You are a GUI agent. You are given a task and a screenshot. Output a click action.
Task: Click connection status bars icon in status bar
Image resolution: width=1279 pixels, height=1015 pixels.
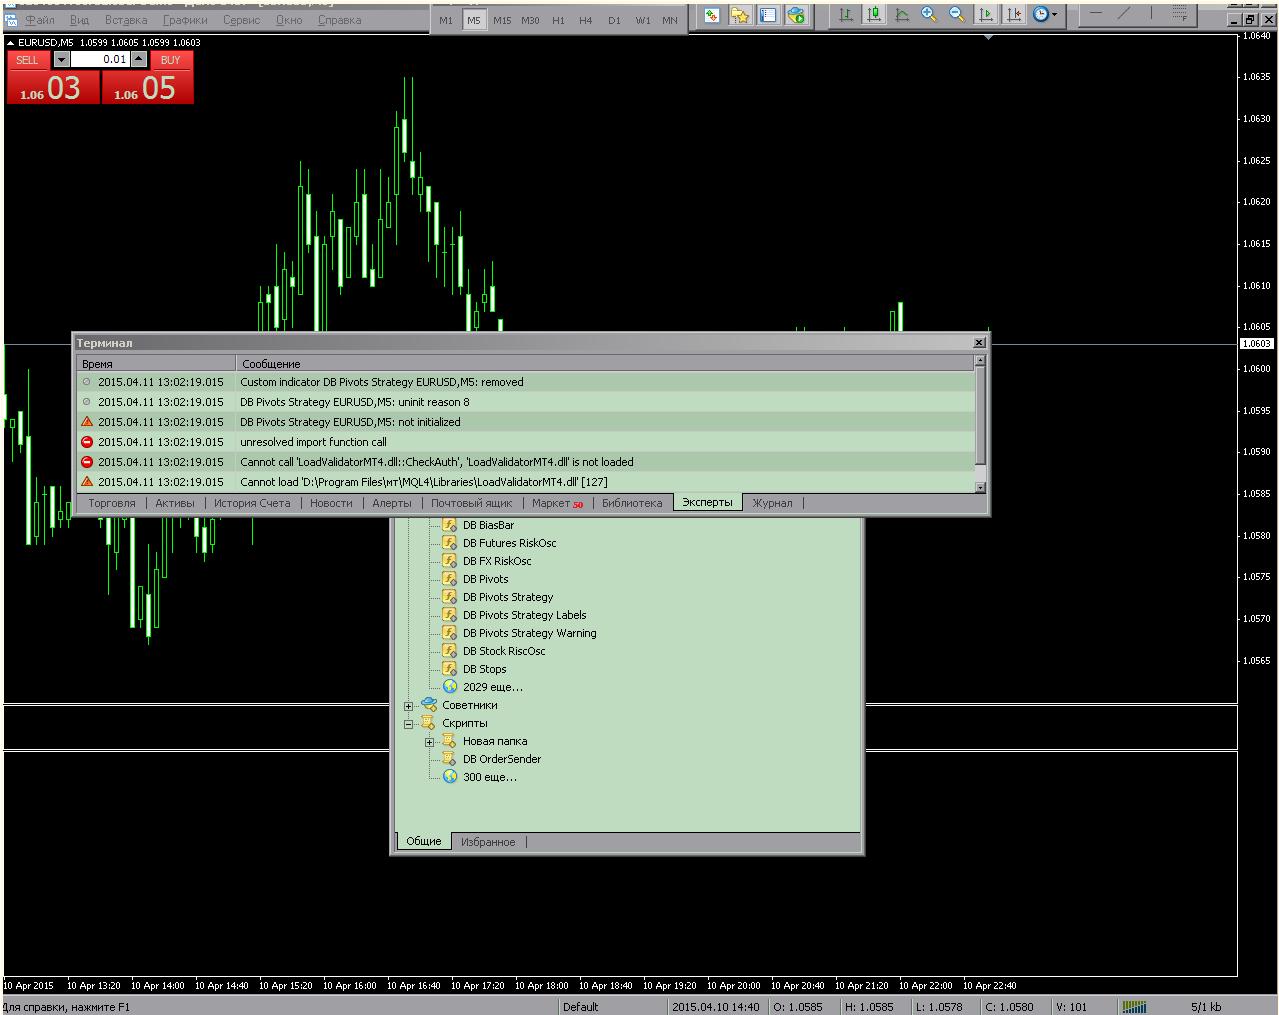coord(1134,1006)
